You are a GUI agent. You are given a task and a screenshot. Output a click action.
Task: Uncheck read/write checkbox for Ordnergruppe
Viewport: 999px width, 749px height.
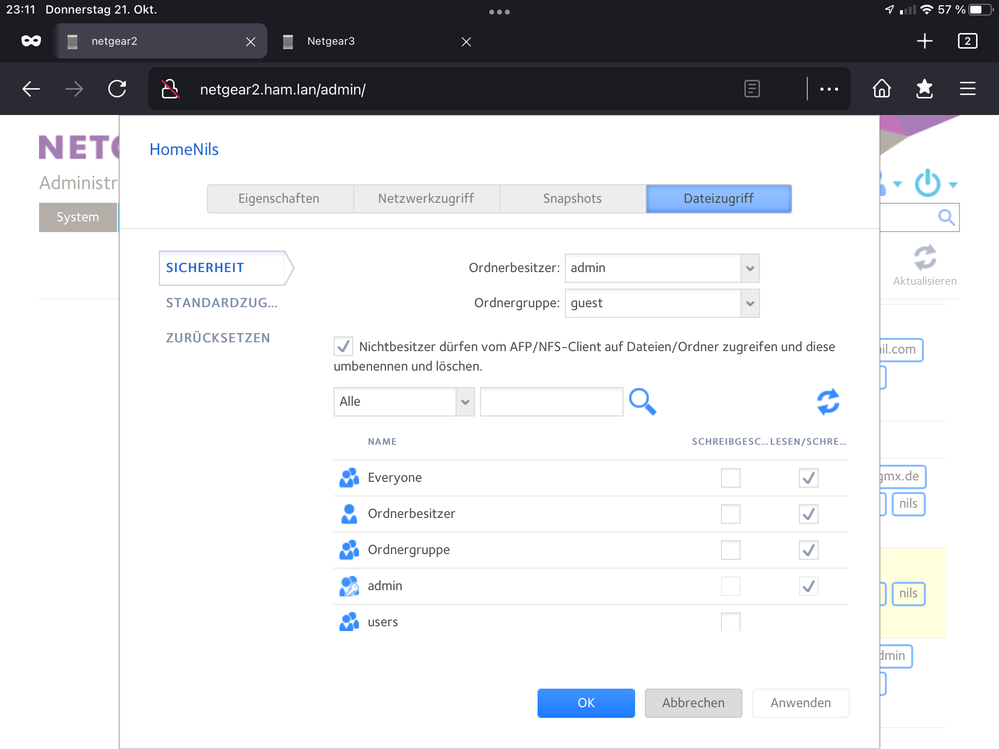pyautogui.click(x=808, y=550)
